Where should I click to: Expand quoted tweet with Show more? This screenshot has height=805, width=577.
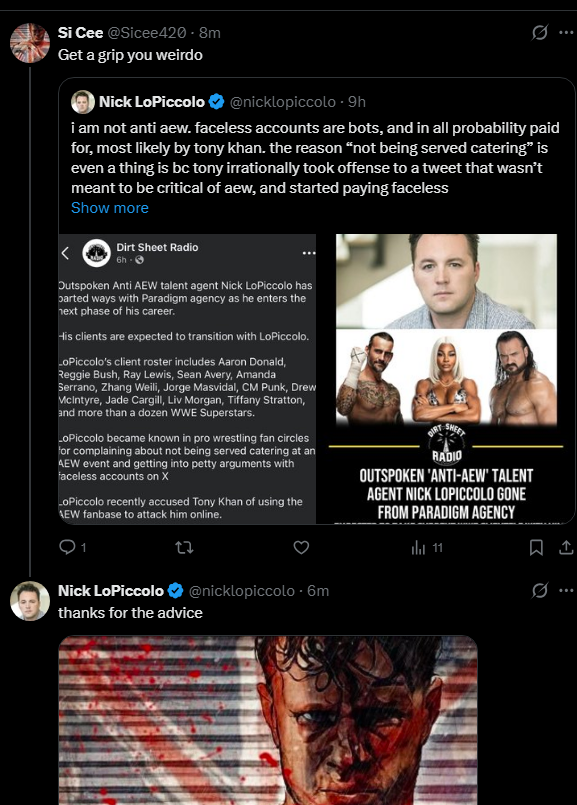click(110, 208)
